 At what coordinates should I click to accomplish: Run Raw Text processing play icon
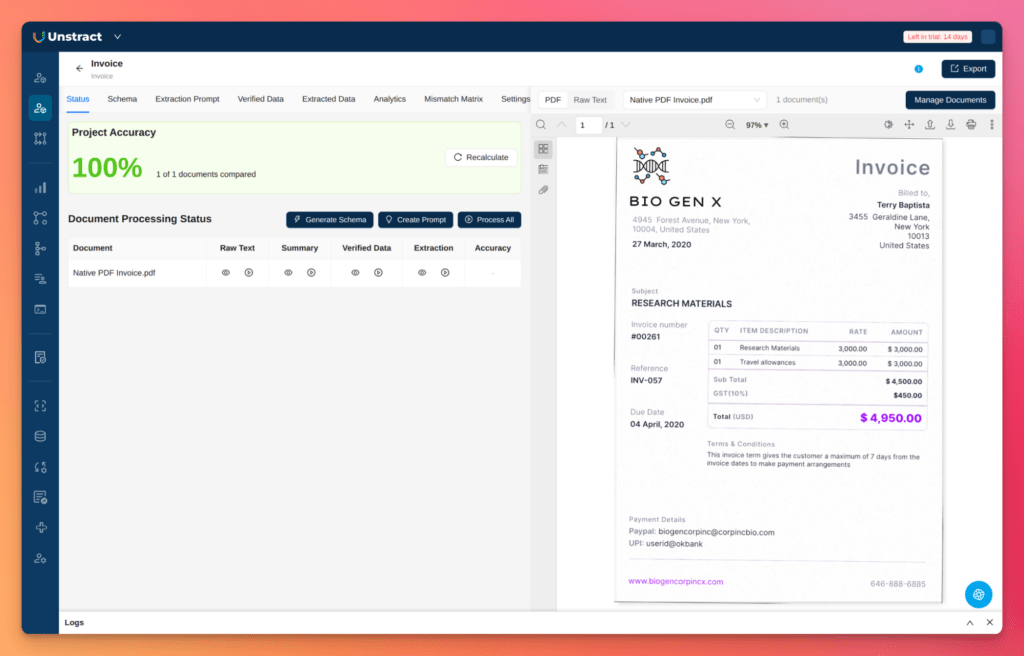pyautogui.click(x=249, y=272)
